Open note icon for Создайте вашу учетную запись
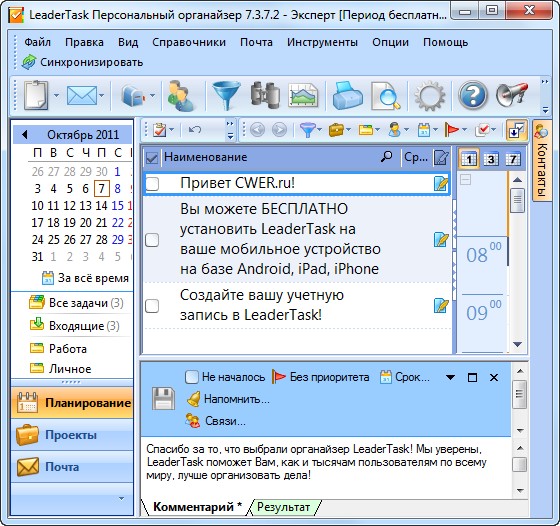The width and height of the screenshot is (560, 526). click(441, 306)
